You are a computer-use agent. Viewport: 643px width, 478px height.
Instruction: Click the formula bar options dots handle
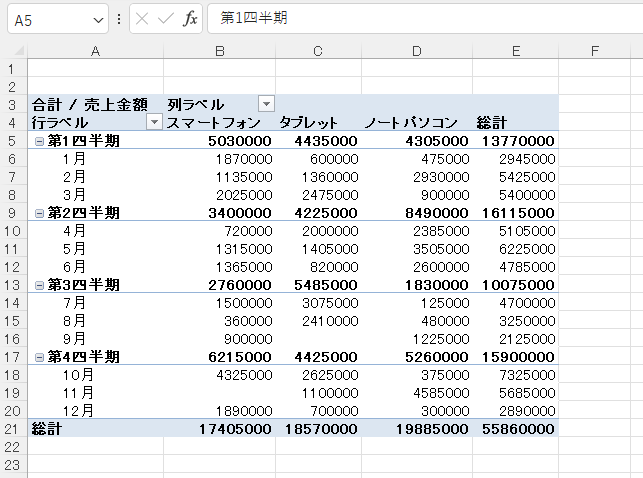click(x=119, y=19)
